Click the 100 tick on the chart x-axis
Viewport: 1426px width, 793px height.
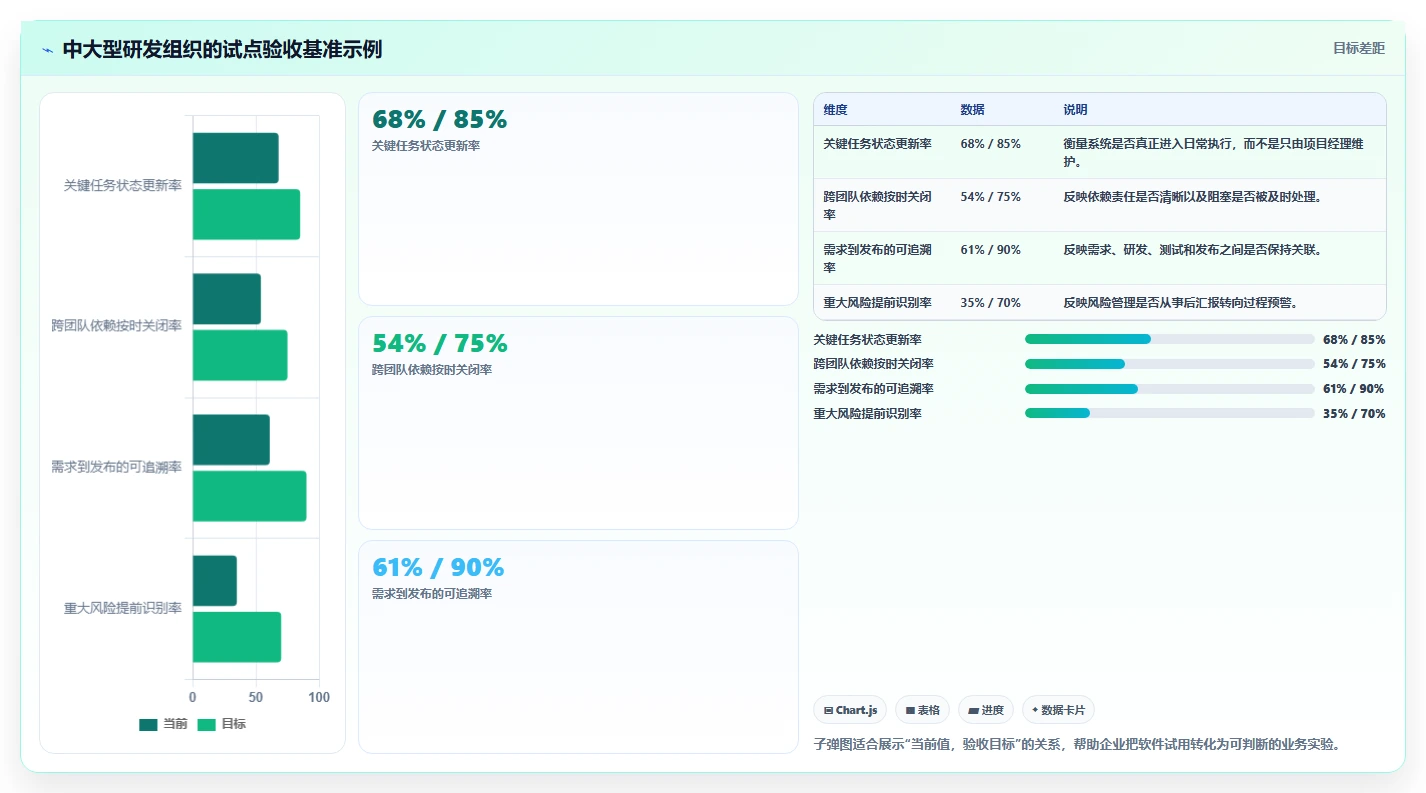[x=318, y=697]
